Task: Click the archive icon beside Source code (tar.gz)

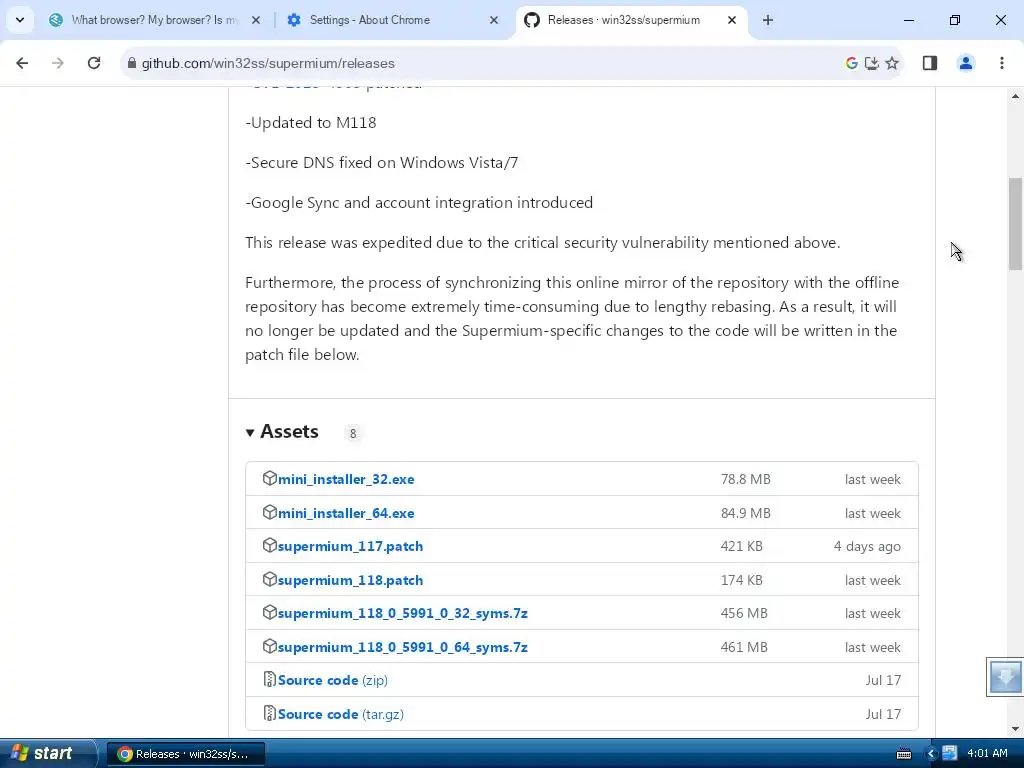Action: pos(270,713)
